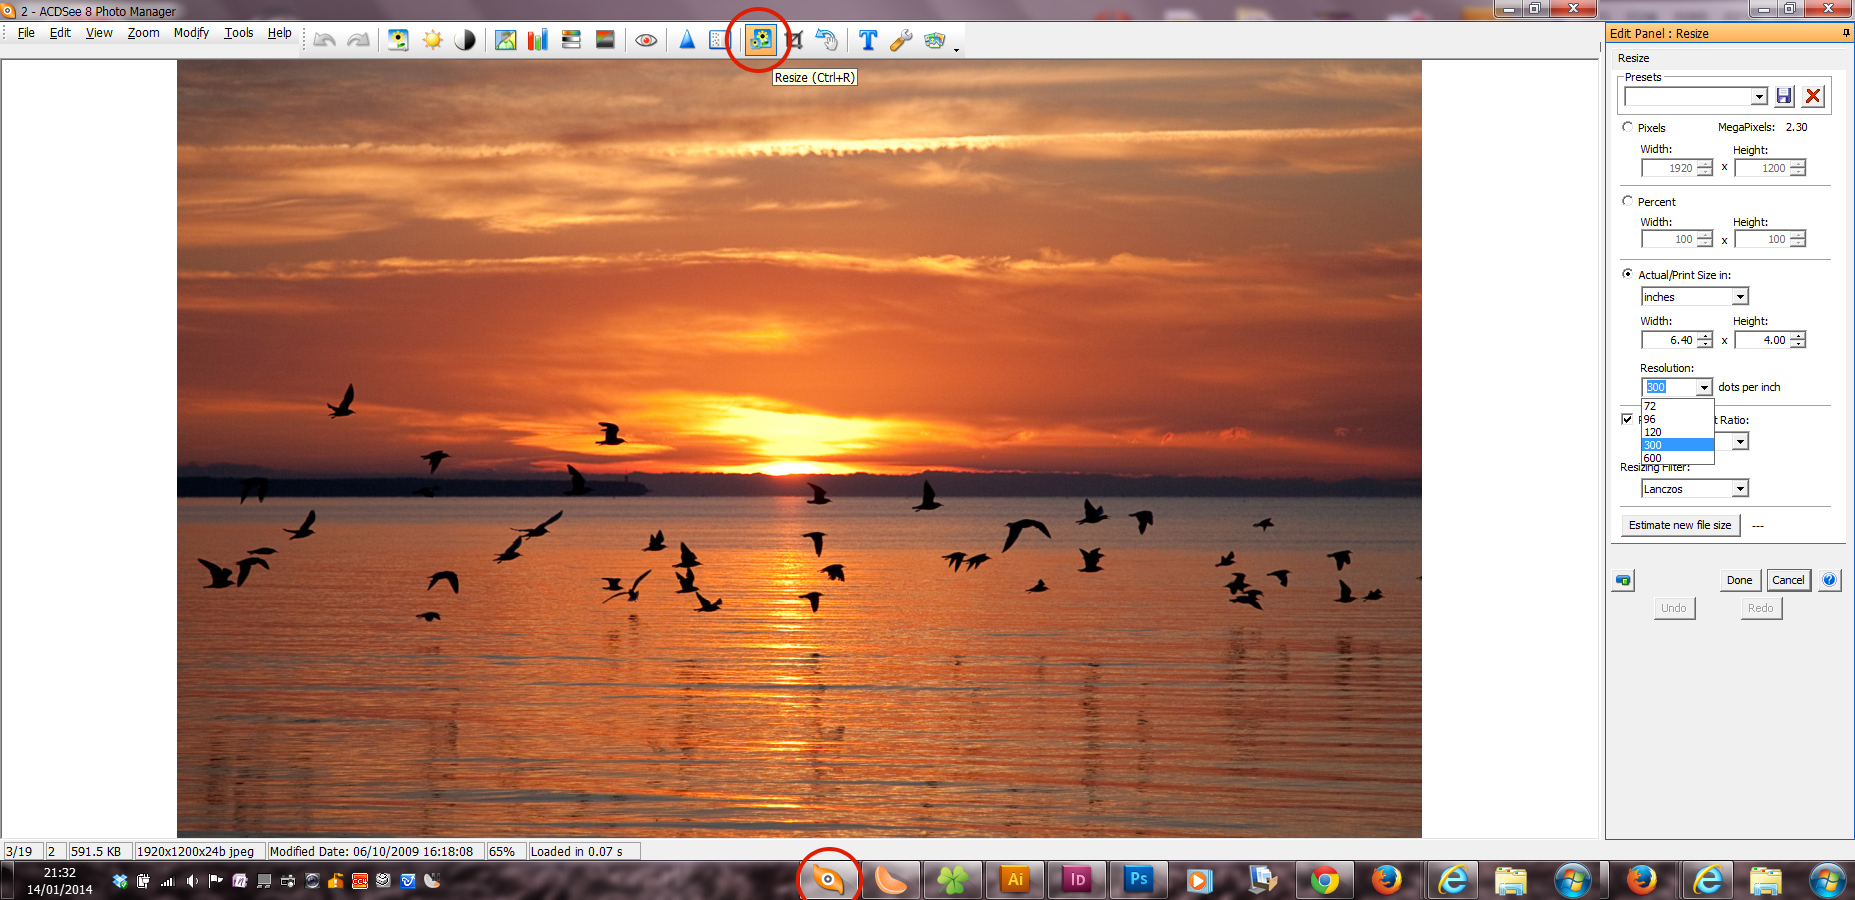
Task: Open the Zoom menu
Action: pos(143,33)
